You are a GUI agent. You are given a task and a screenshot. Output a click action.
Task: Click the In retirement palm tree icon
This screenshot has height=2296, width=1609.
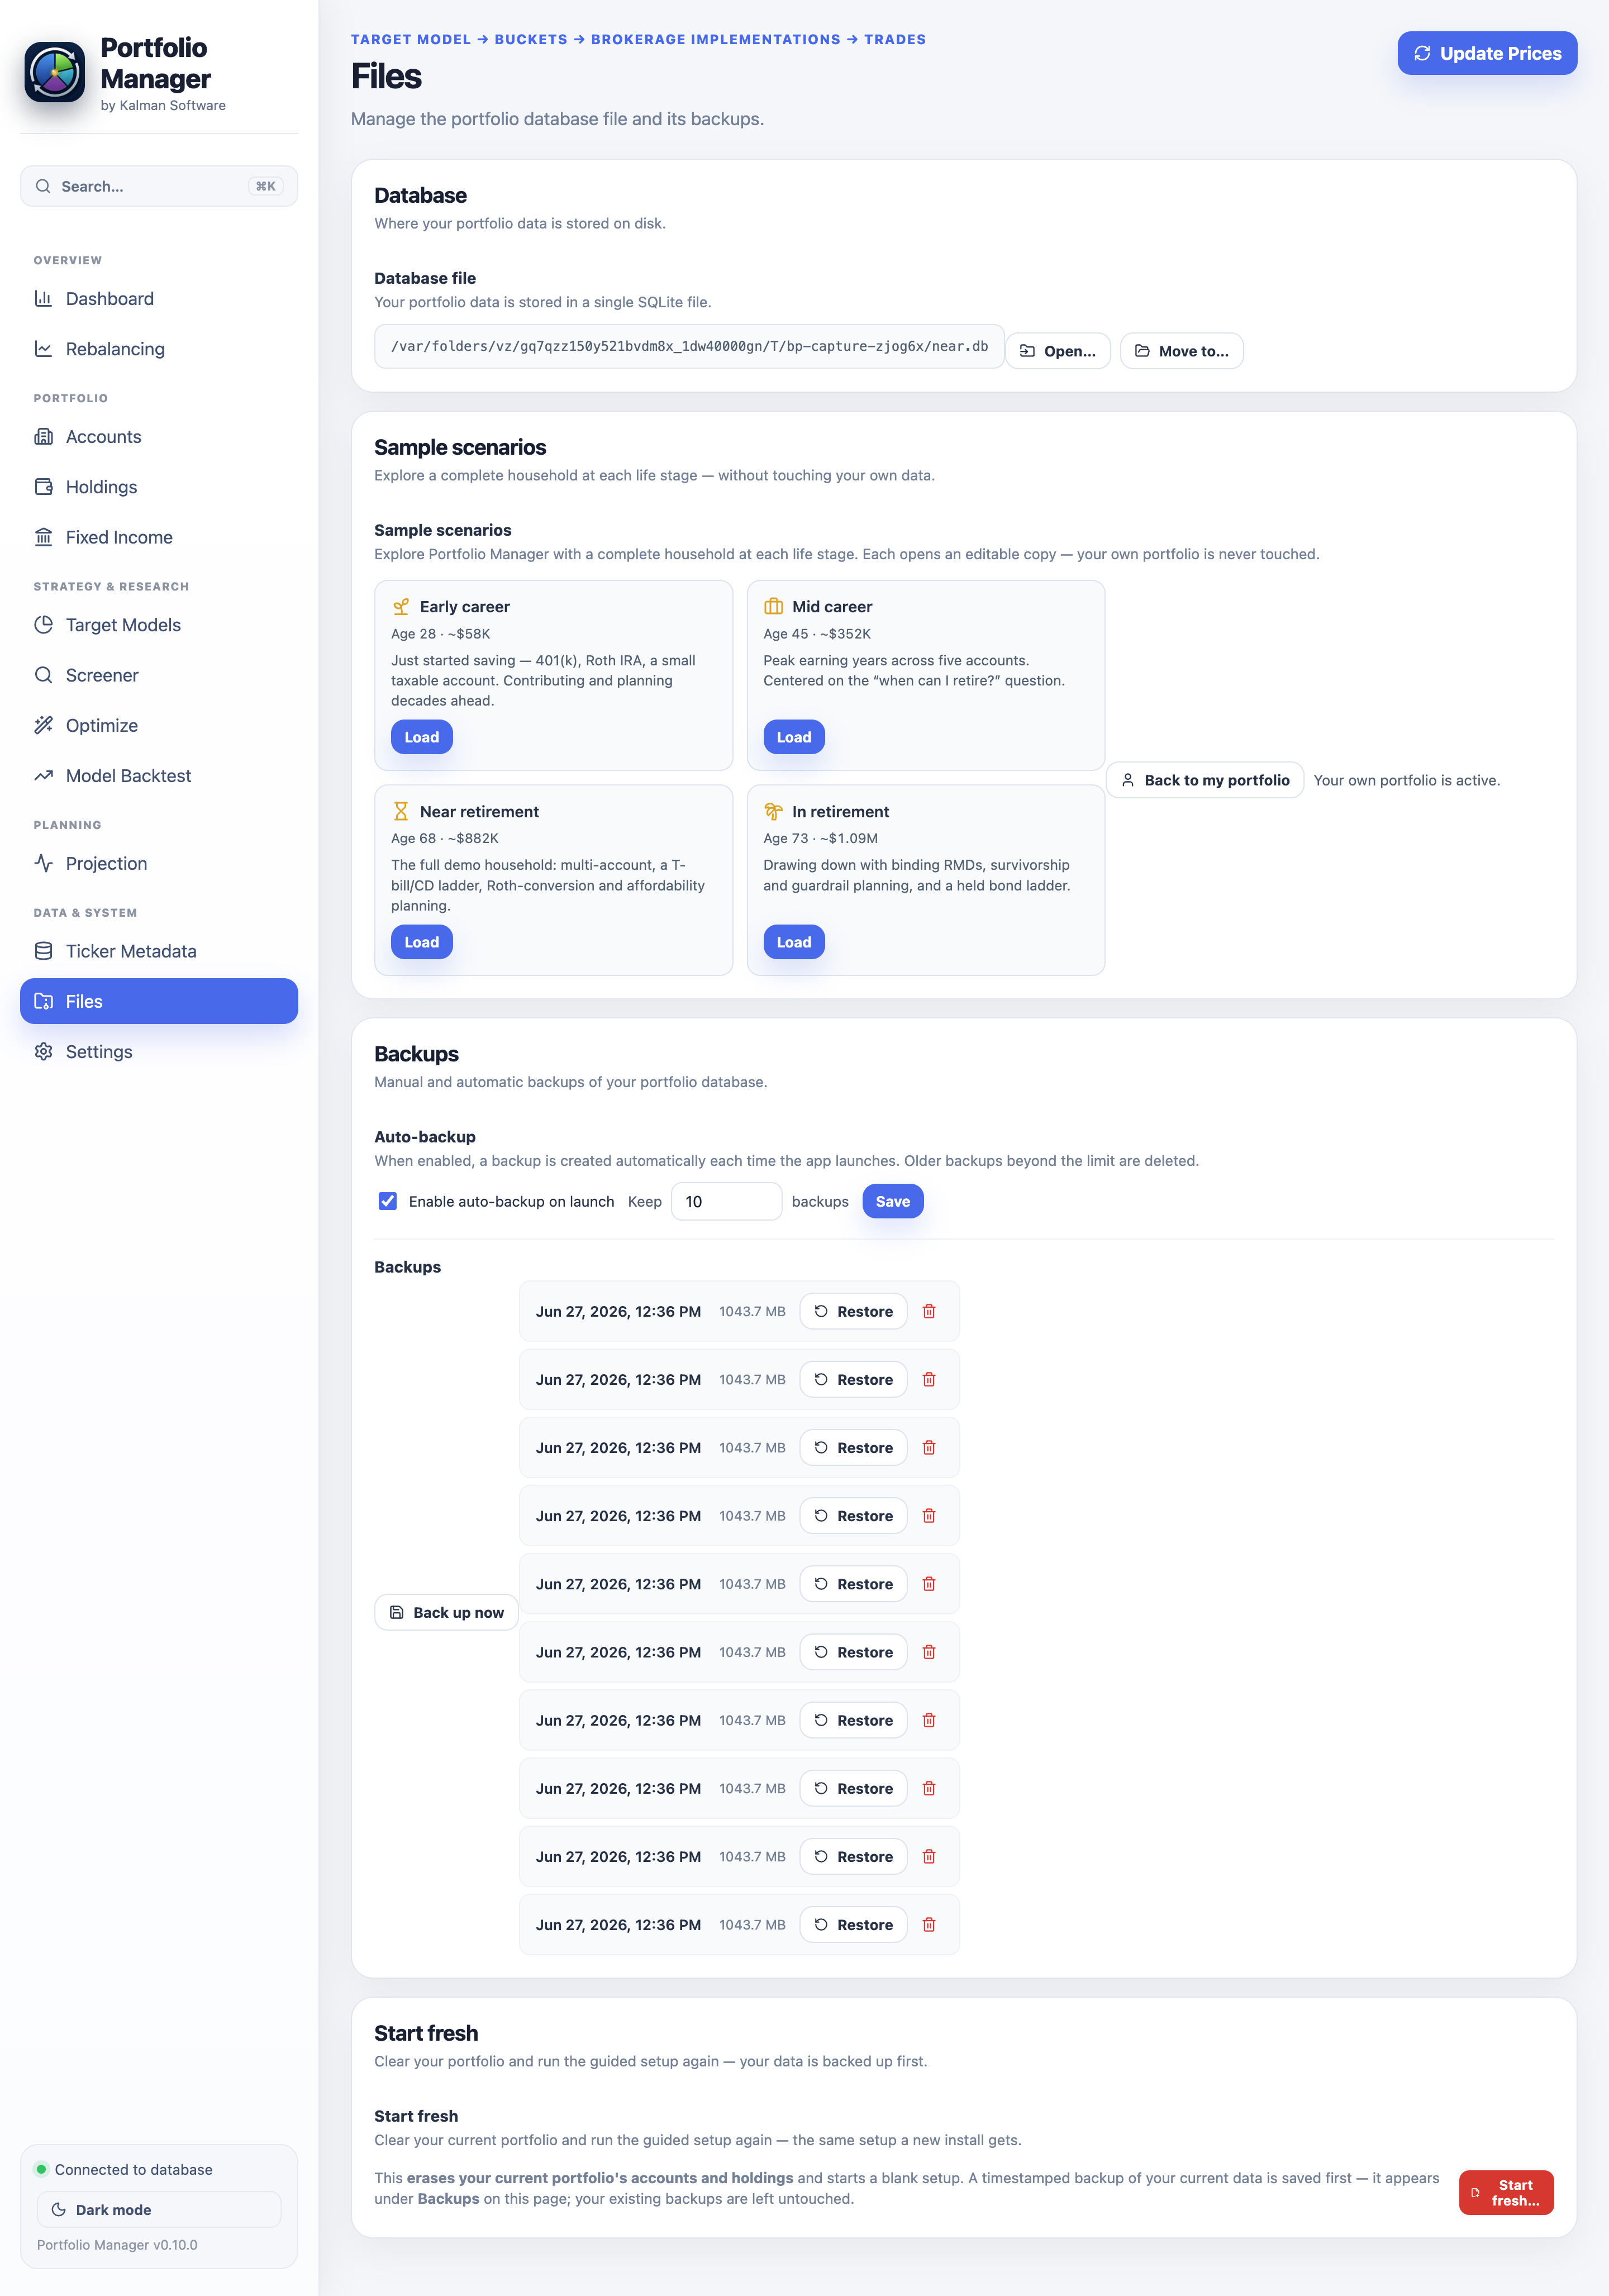pyautogui.click(x=773, y=811)
